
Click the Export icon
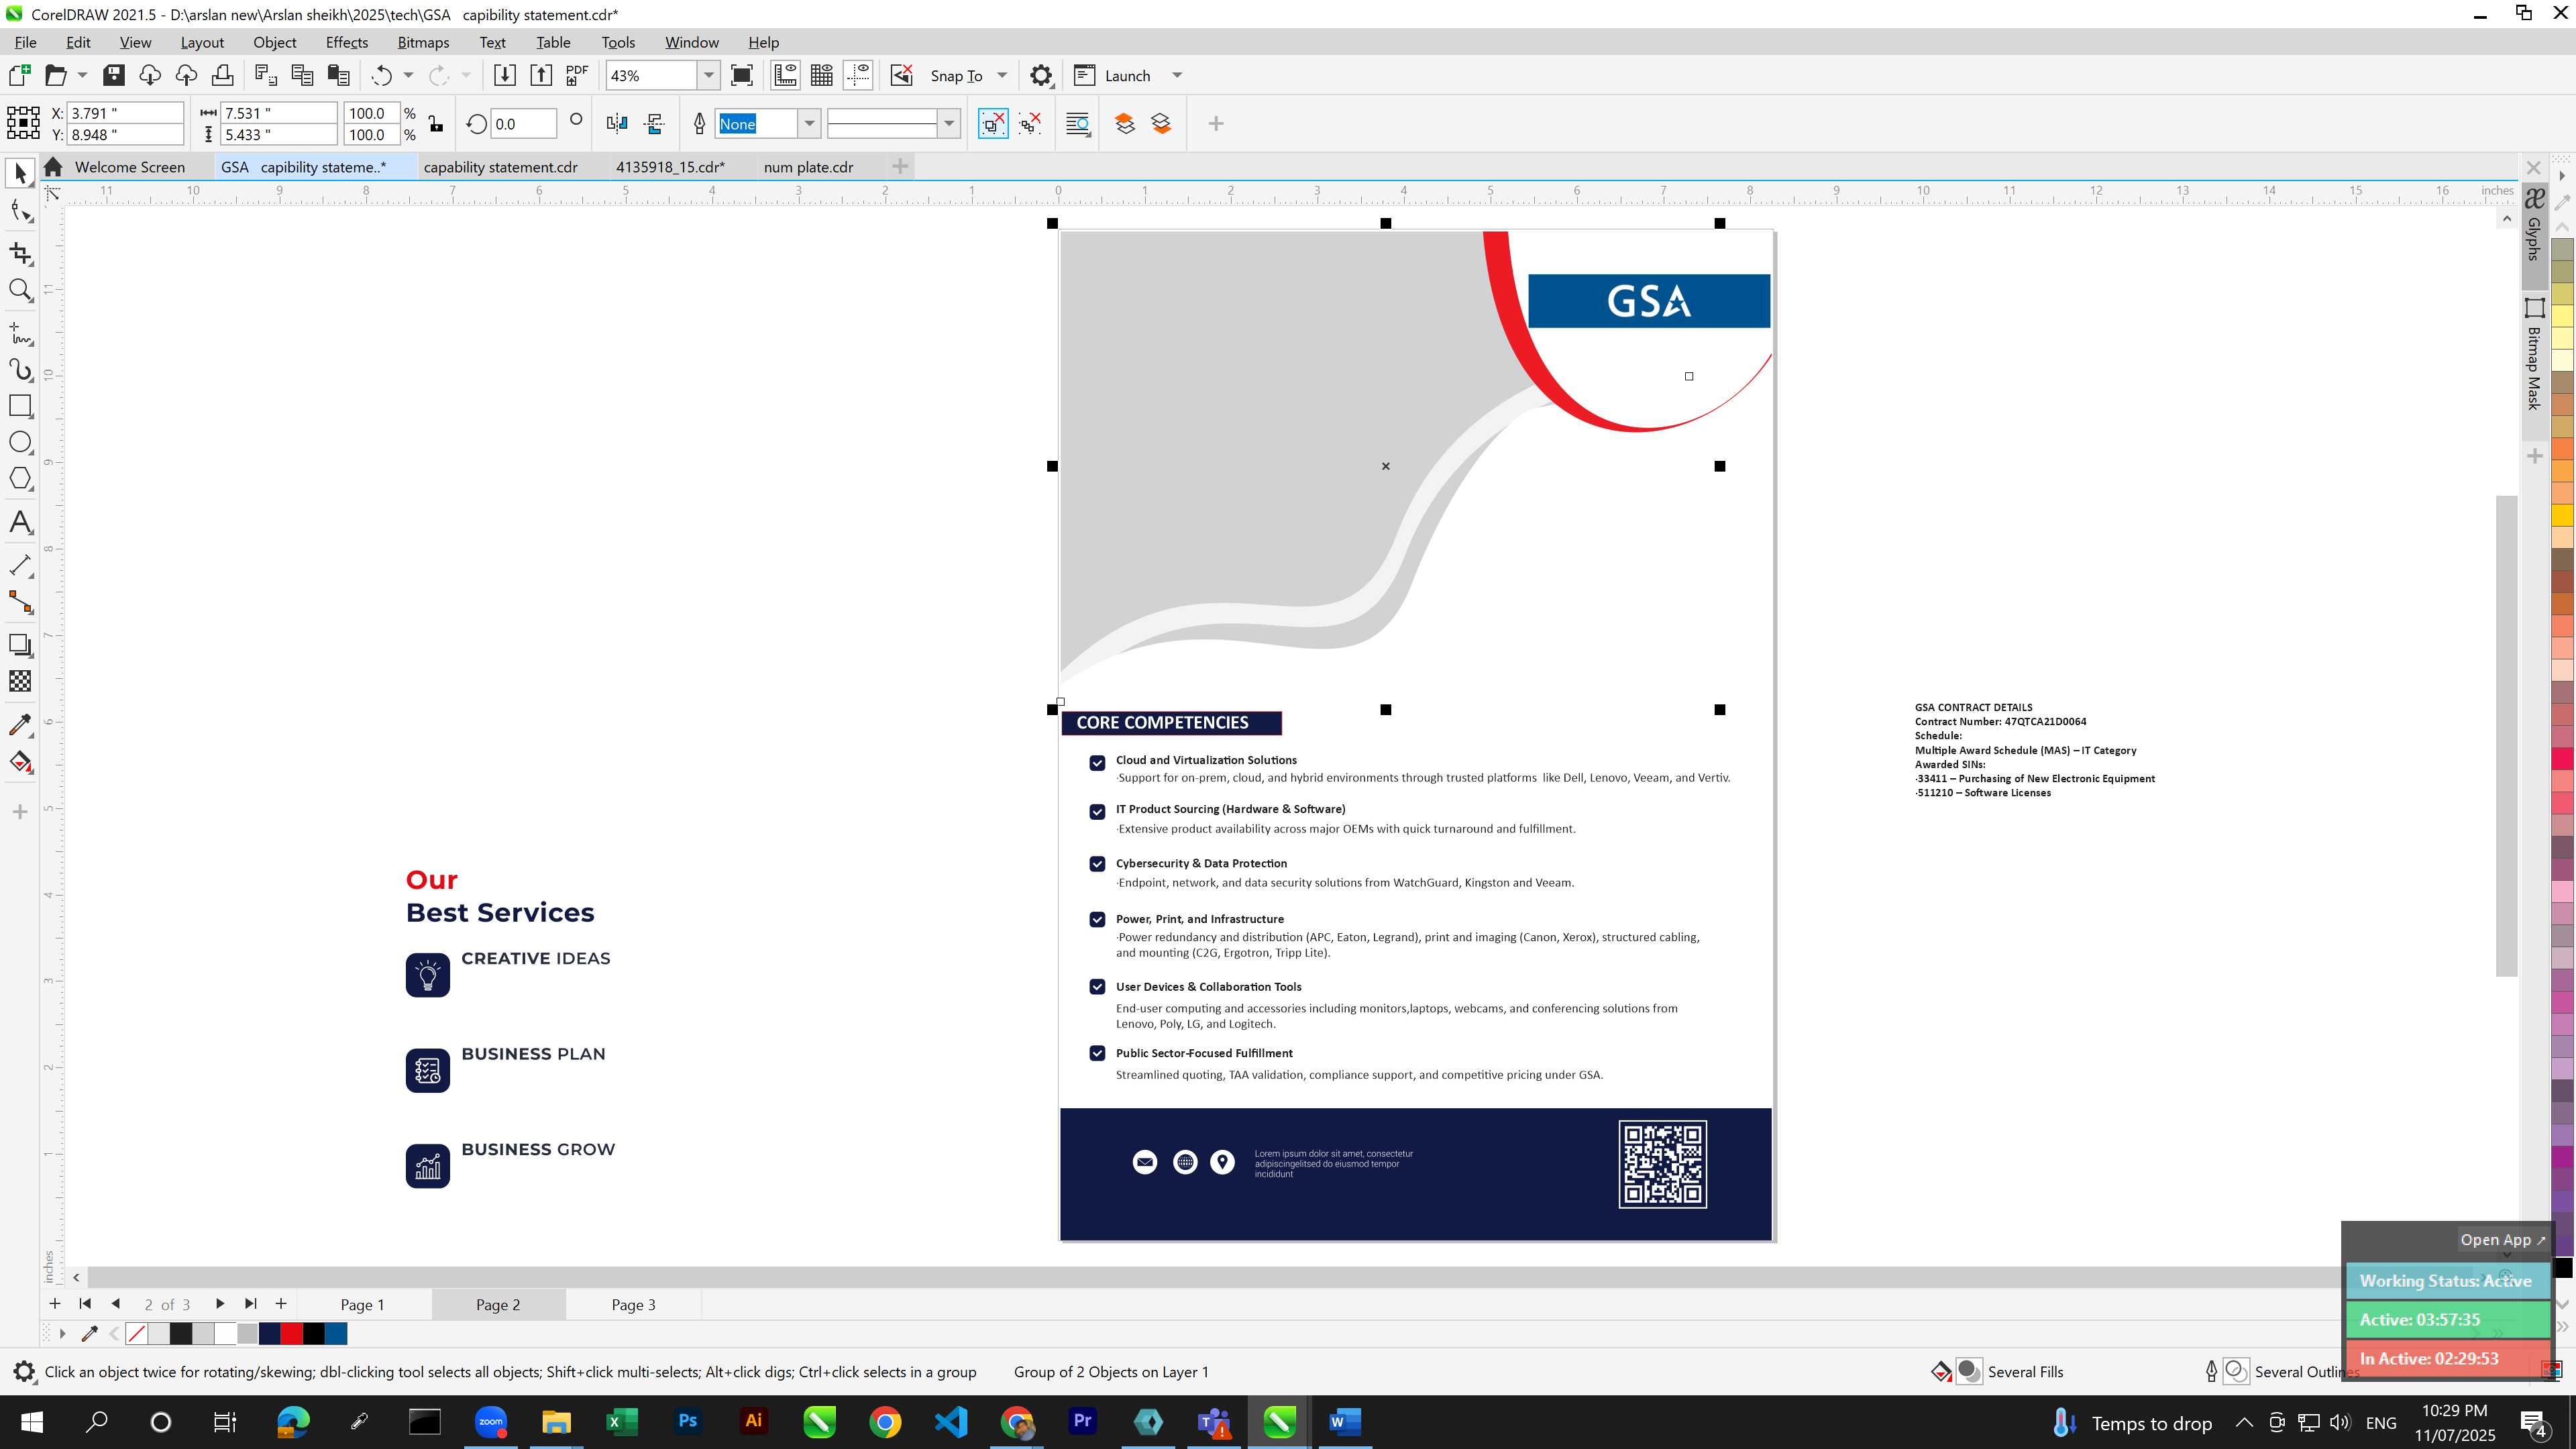pos(541,76)
